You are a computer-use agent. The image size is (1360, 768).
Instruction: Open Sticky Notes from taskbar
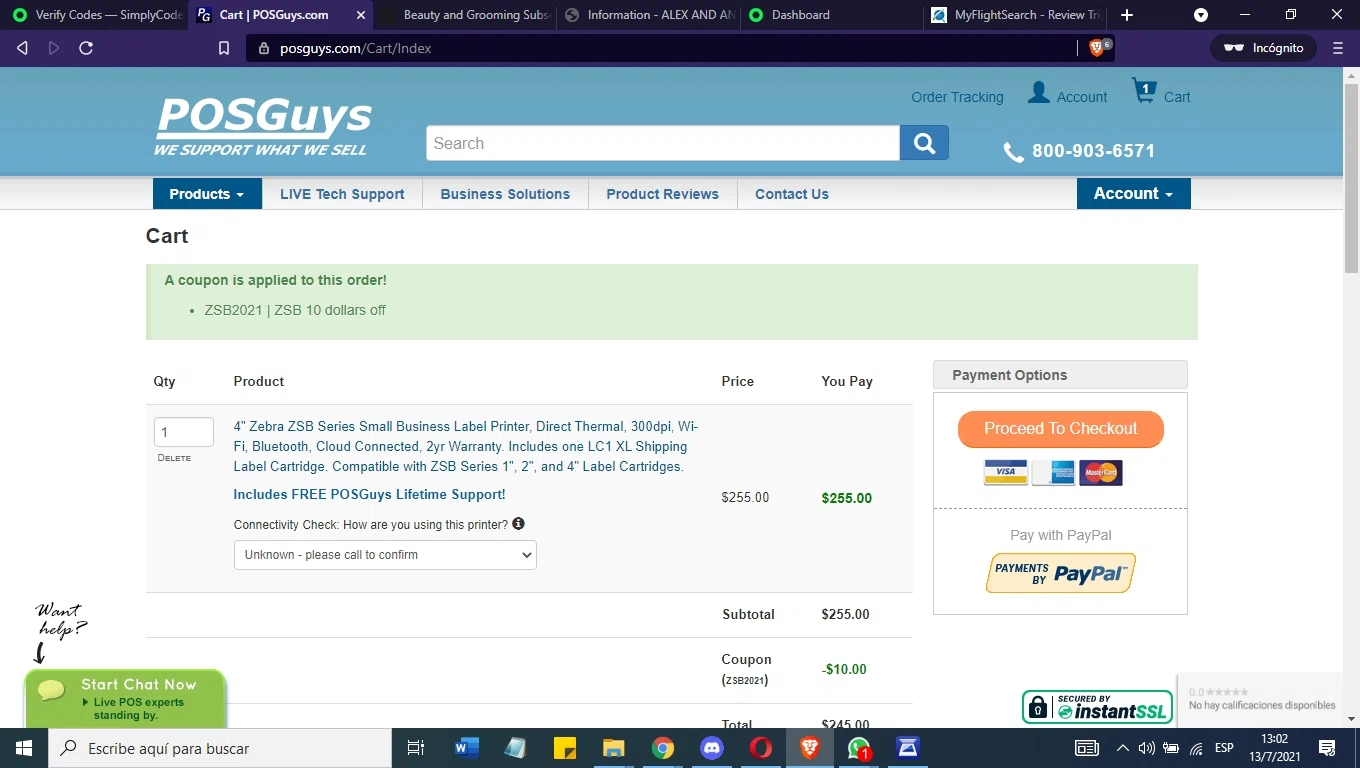pos(564,748)
